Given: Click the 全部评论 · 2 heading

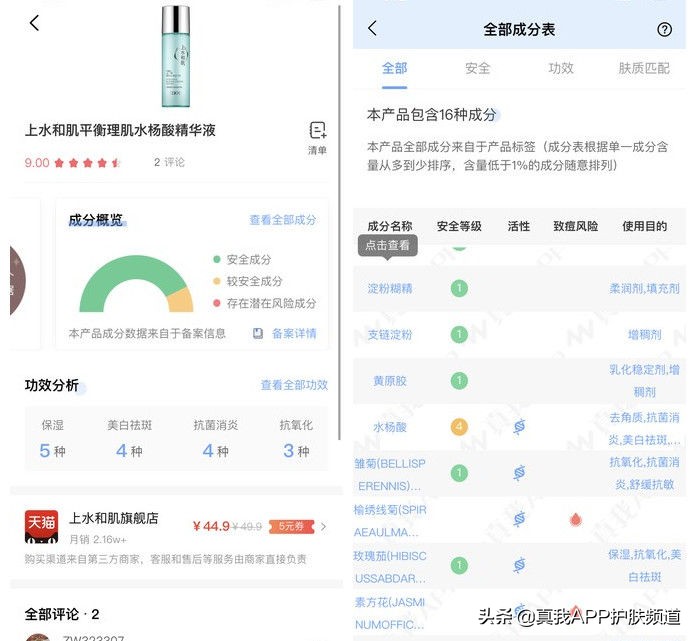Looking at the screenshot, I should (62, 614).
